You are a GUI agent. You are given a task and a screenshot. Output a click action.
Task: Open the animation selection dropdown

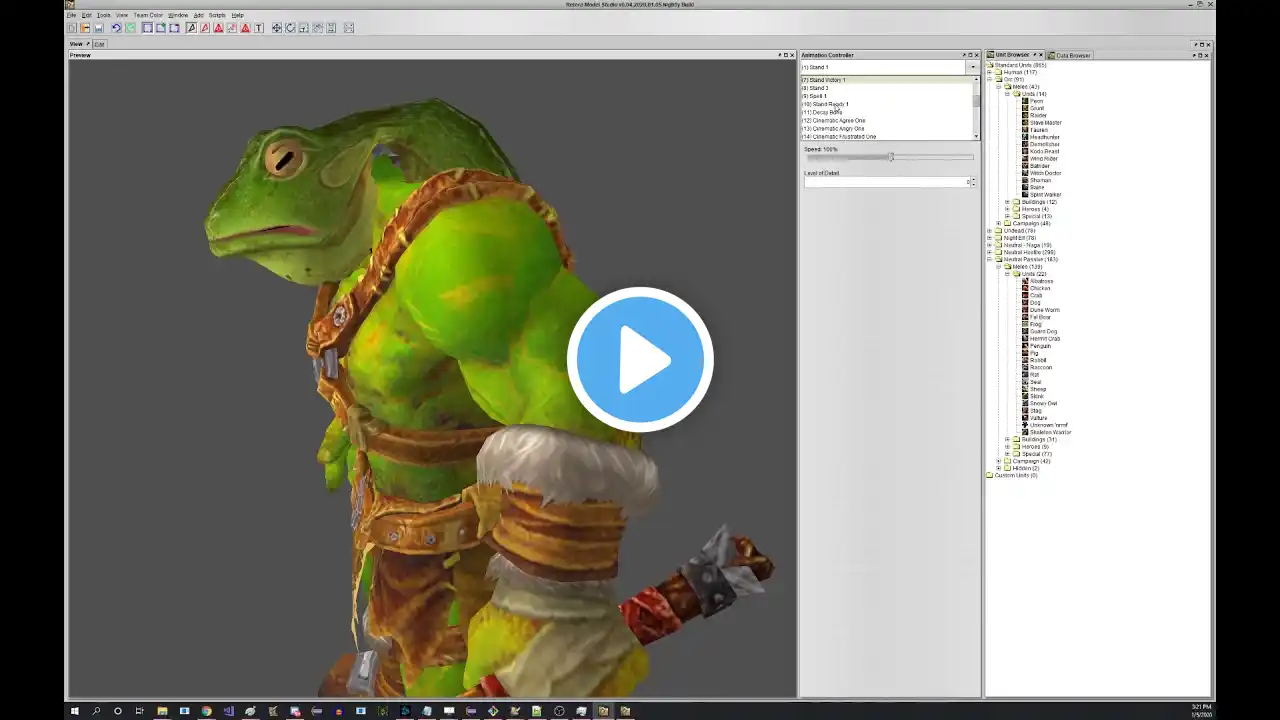pyautogui.click(x=972, y=67)
